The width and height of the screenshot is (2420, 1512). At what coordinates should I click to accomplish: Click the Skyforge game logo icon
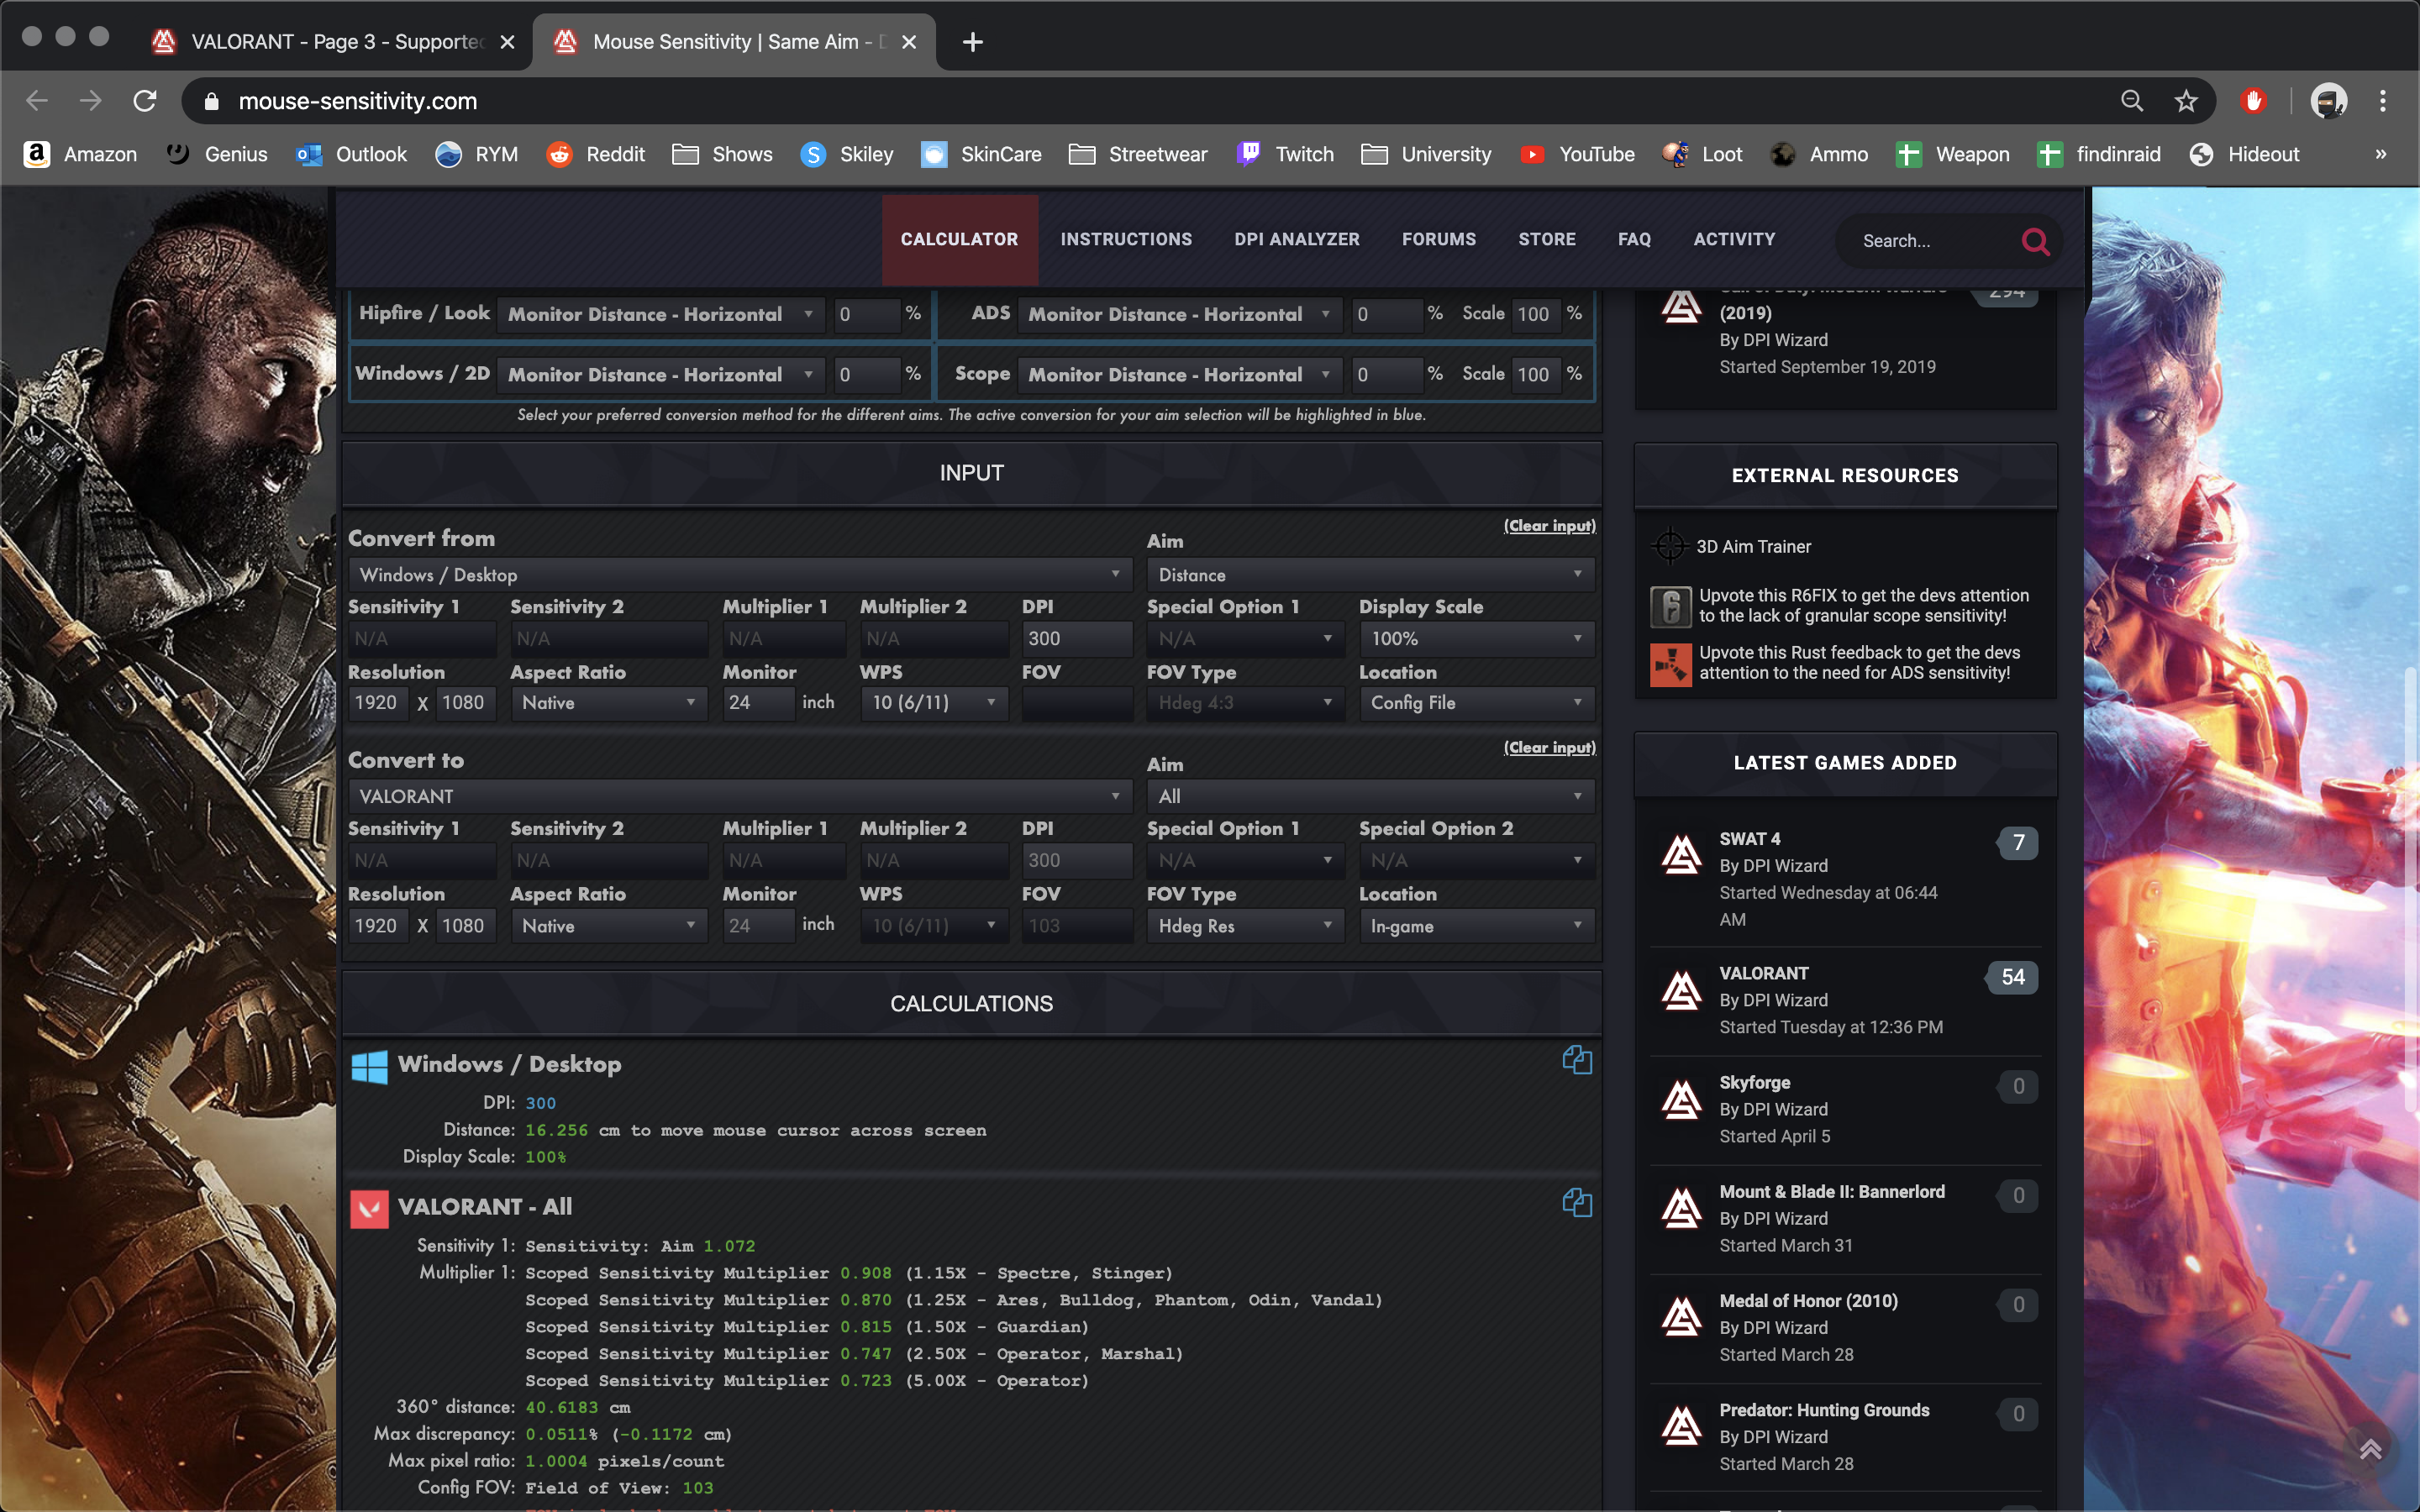pyautogui.click(x=1681, y=1099)
